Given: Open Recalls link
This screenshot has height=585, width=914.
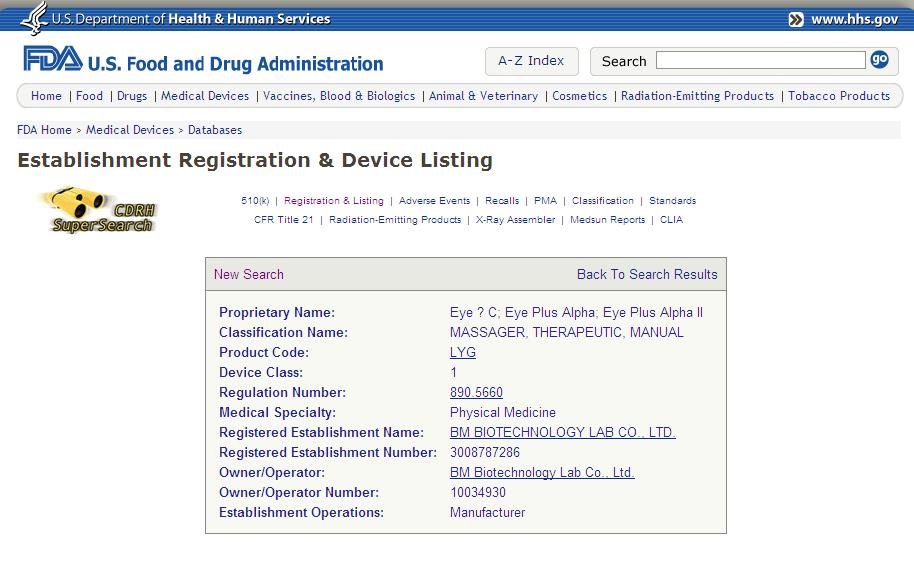Looking at the screenshot, I should click(502, 200).
